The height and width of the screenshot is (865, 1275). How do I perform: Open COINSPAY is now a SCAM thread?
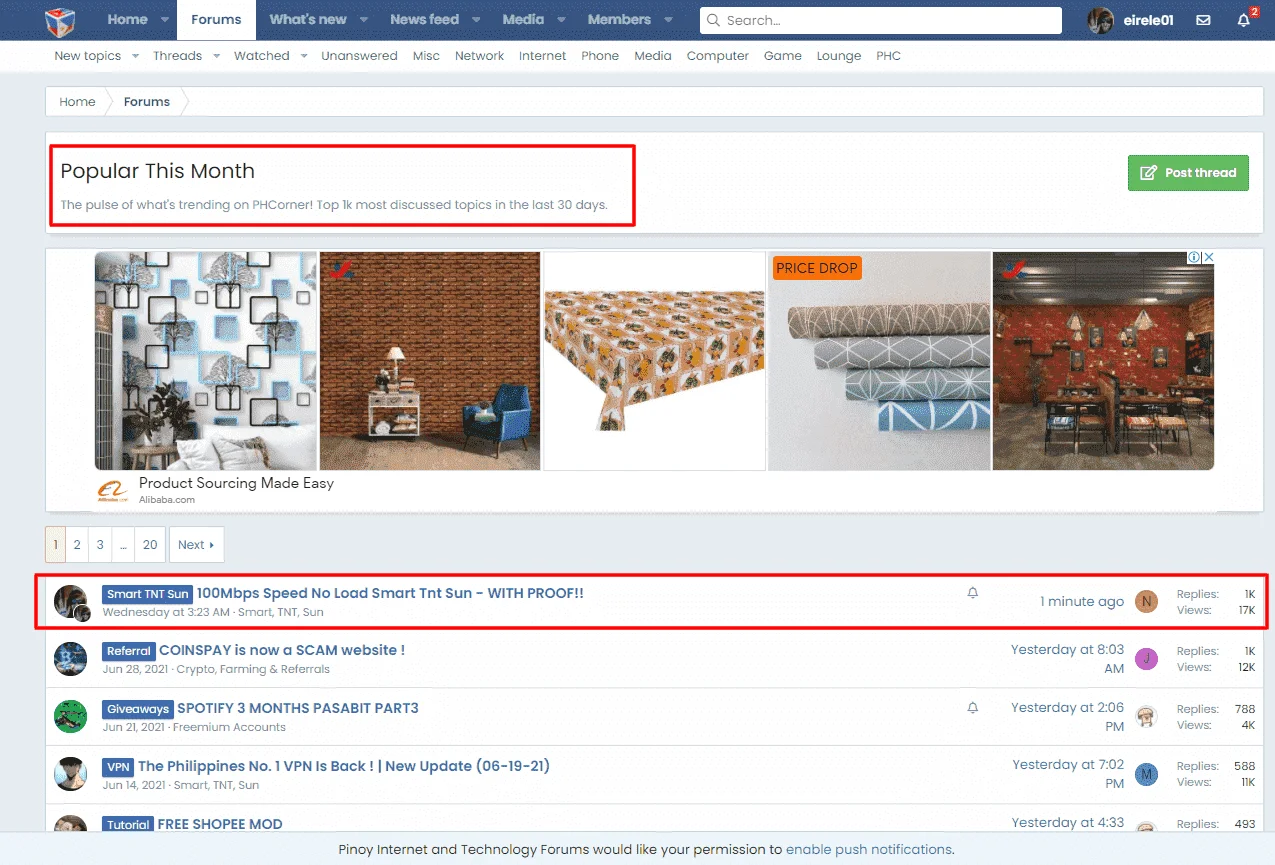point(282,650)
